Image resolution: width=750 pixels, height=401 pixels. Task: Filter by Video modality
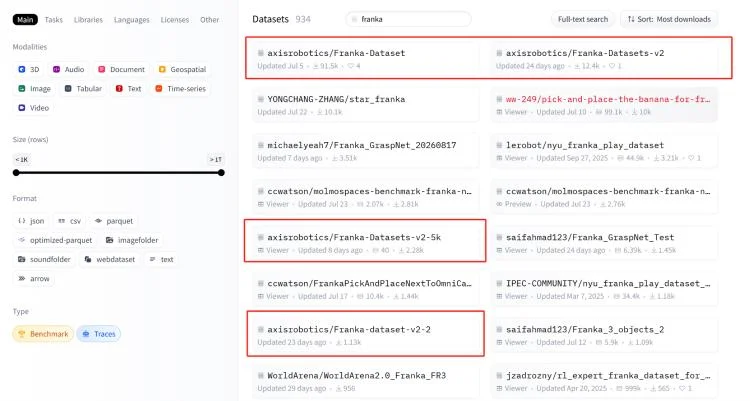[33, 108]
